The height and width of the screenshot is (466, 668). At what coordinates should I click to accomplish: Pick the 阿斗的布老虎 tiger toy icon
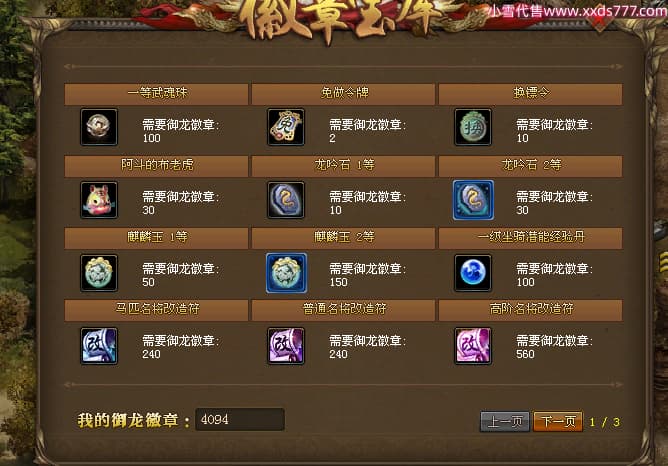[x=99, y=200]
